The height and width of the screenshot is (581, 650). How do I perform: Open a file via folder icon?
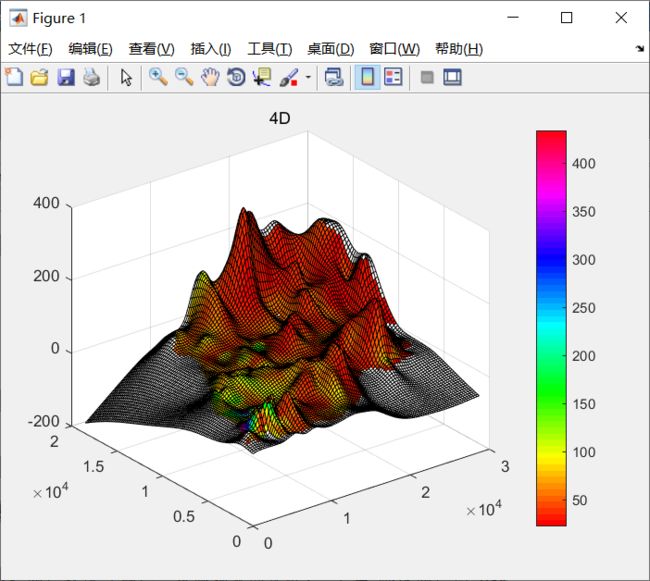pos(39,77)
